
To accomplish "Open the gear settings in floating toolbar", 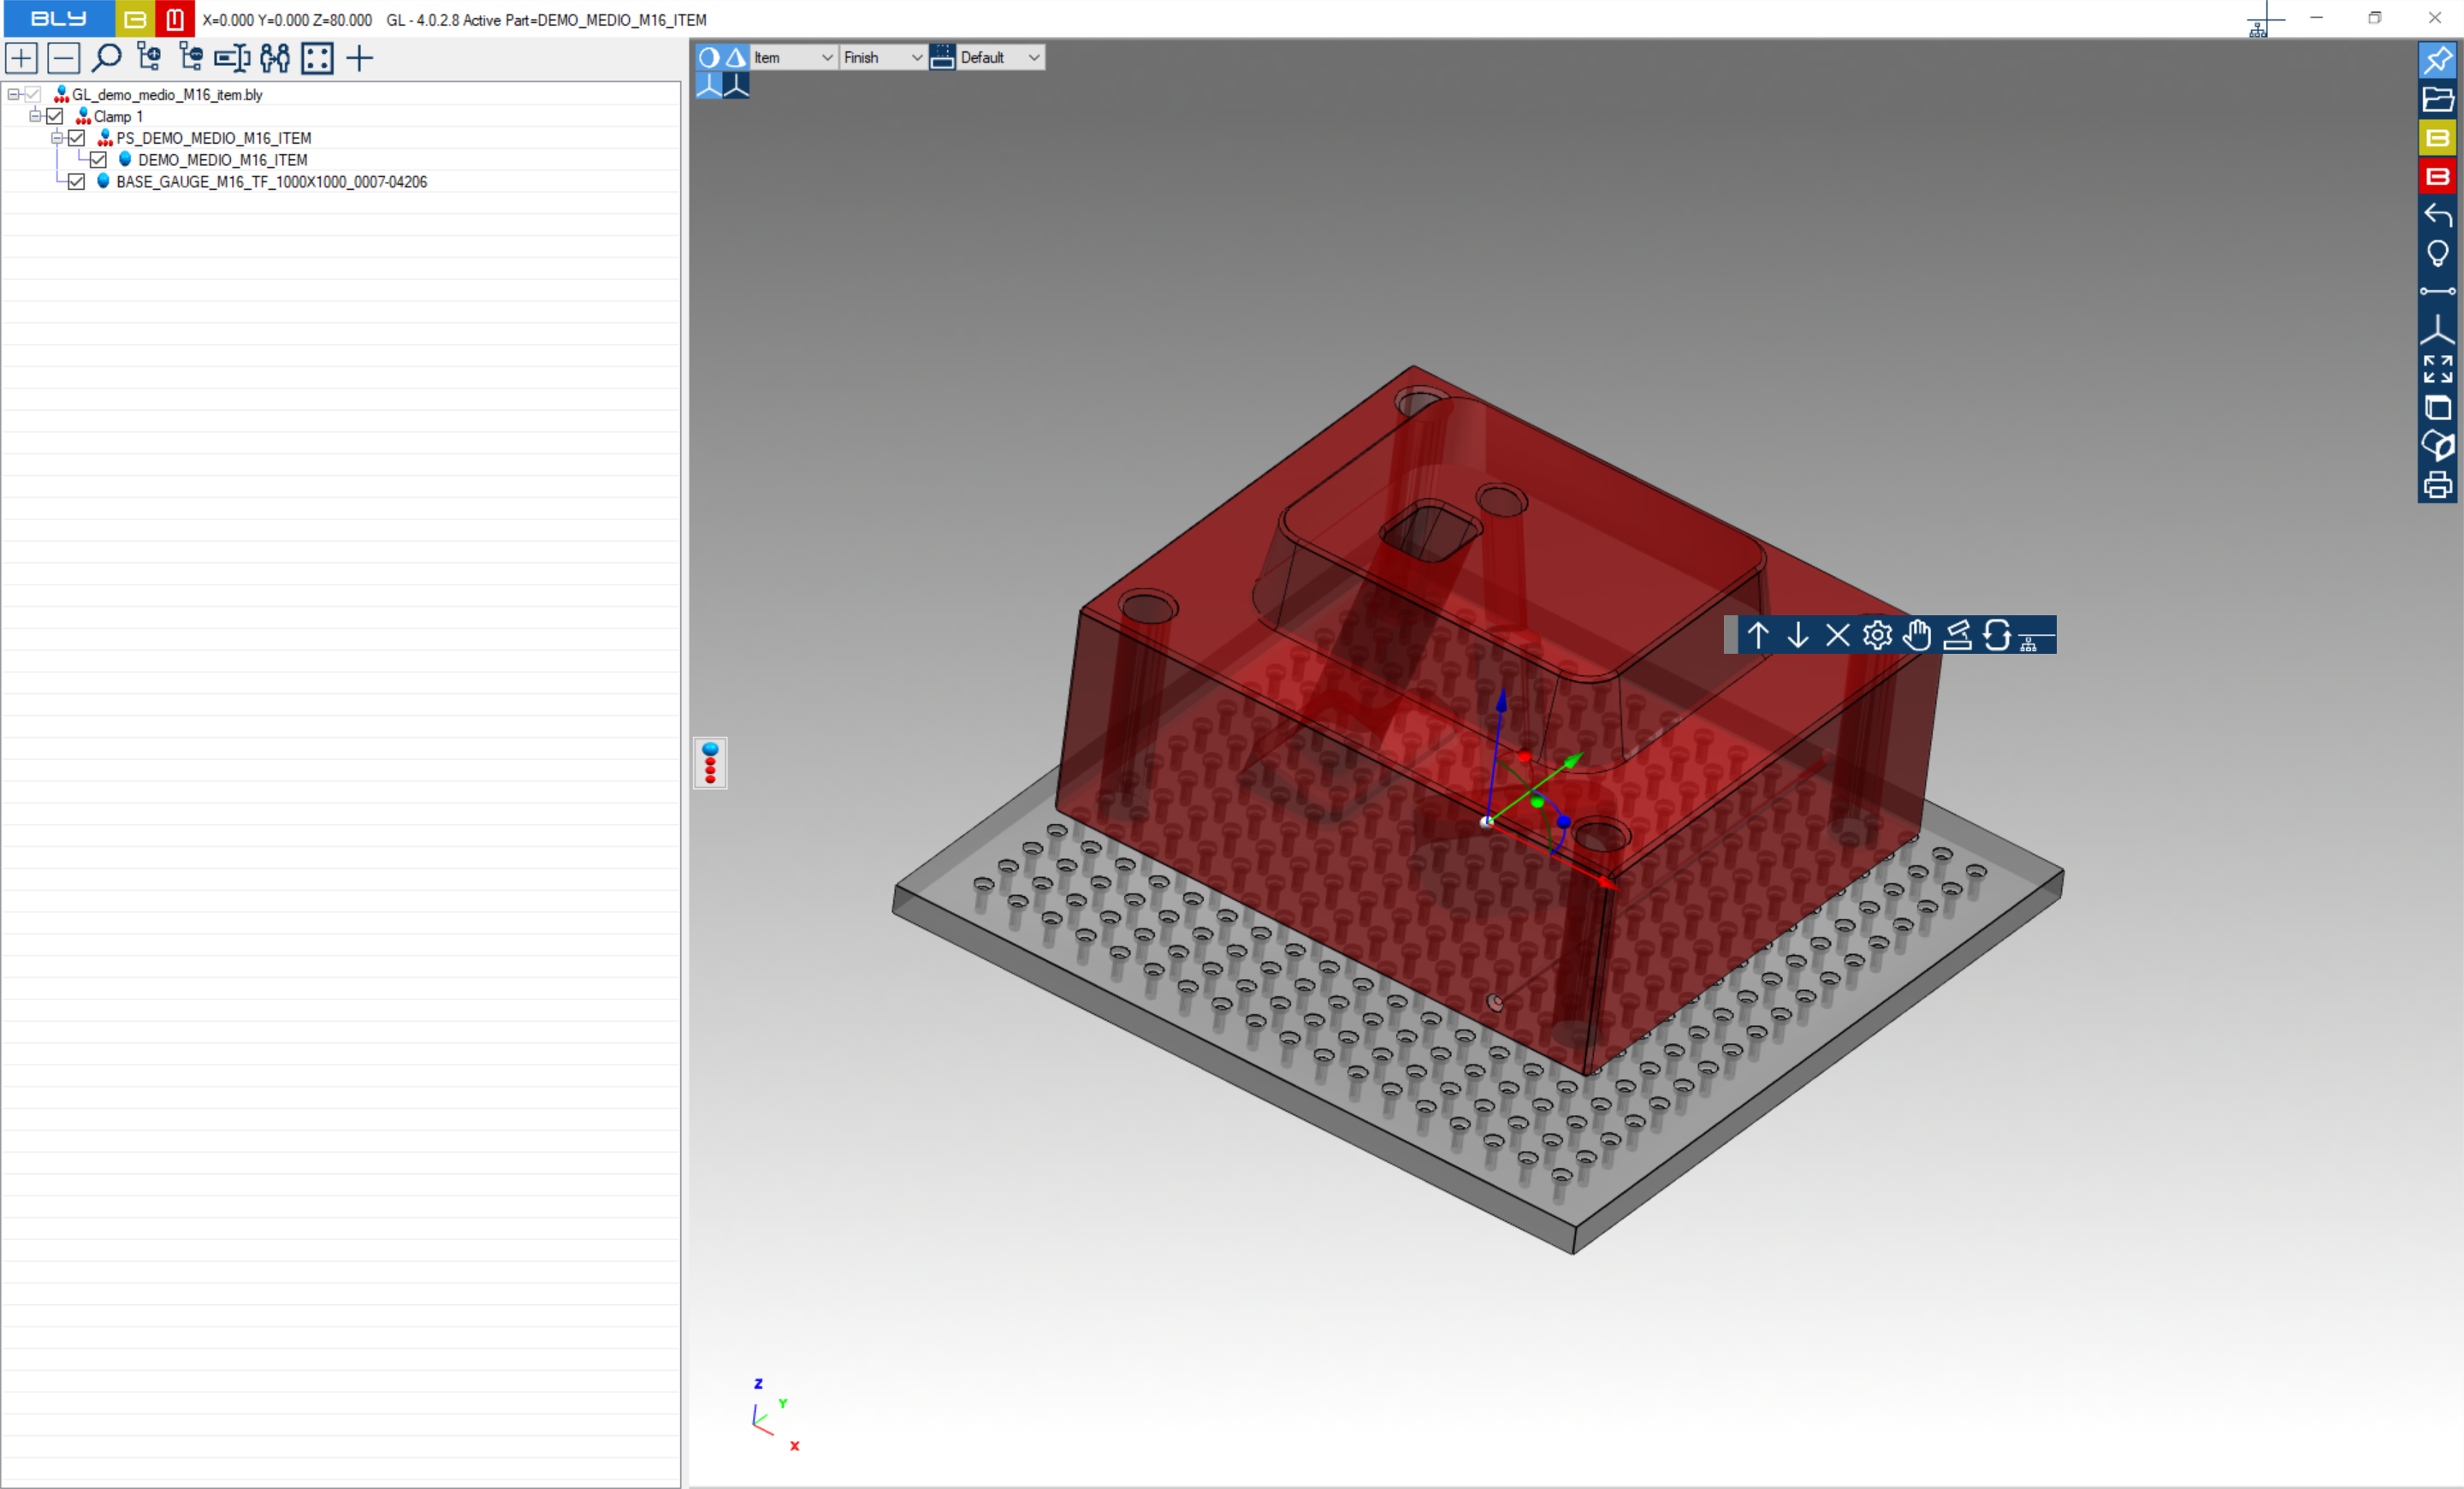I will tap(1877, 635).
